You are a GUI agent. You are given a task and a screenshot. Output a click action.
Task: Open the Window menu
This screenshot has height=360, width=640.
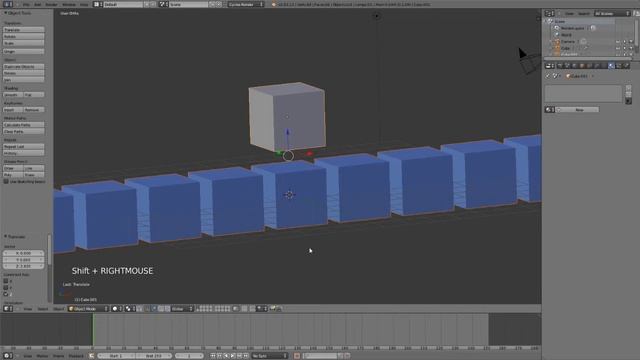(69, 4)
